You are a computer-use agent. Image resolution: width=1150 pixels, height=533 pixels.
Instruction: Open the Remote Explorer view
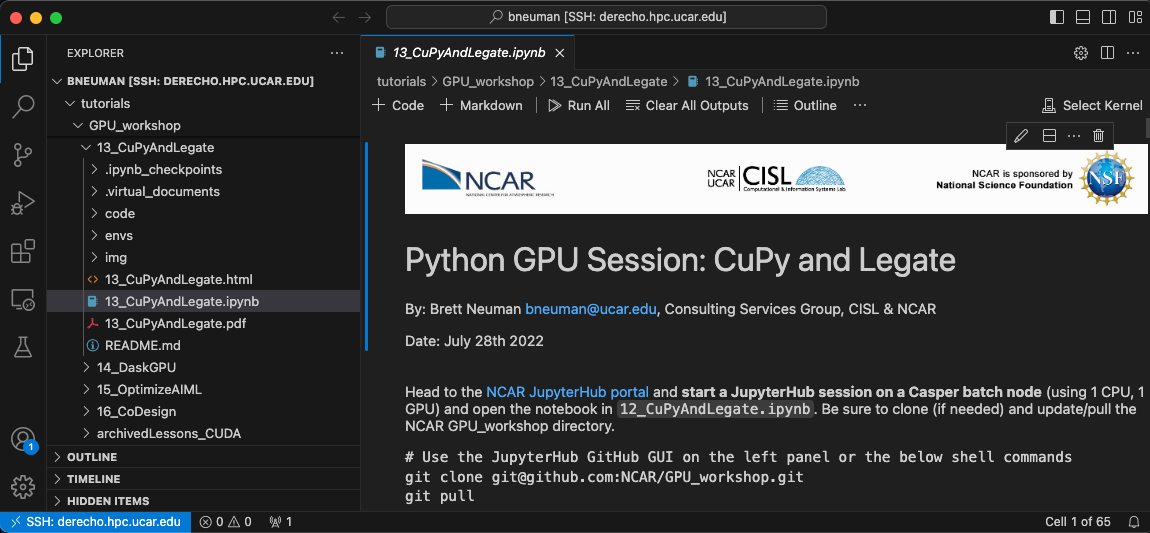pos(22,299)
